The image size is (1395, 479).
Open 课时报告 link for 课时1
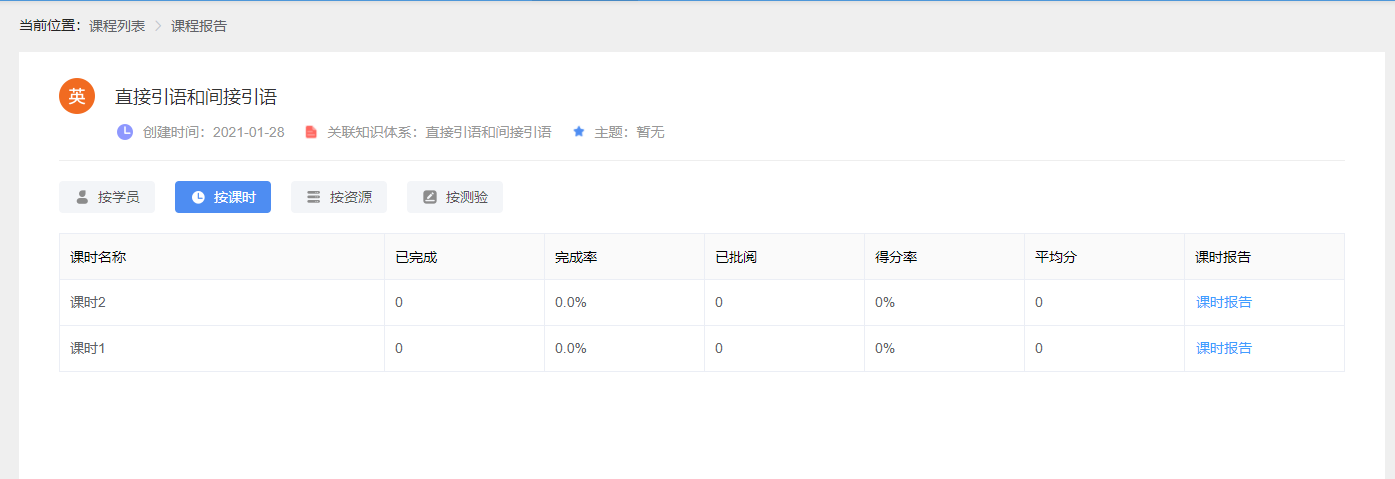pos(1223,348)
